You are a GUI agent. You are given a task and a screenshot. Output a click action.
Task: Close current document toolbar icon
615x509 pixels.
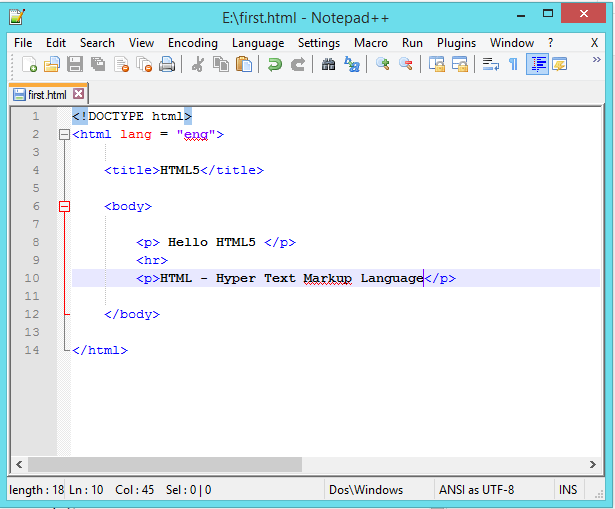121,64
